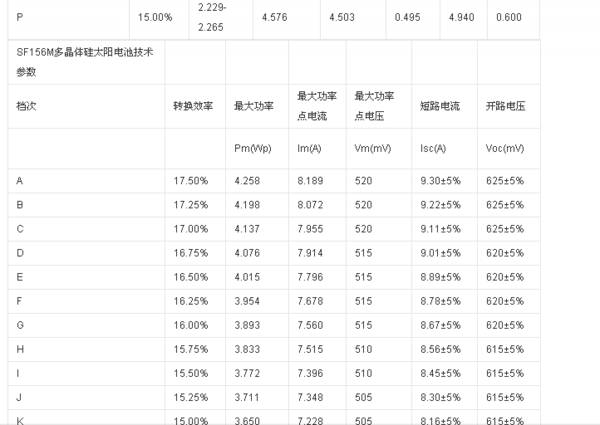Image resolution: width=600 pixels, height=425 pixels.
Task: Click current value 7.678
Action: [310, 301]
